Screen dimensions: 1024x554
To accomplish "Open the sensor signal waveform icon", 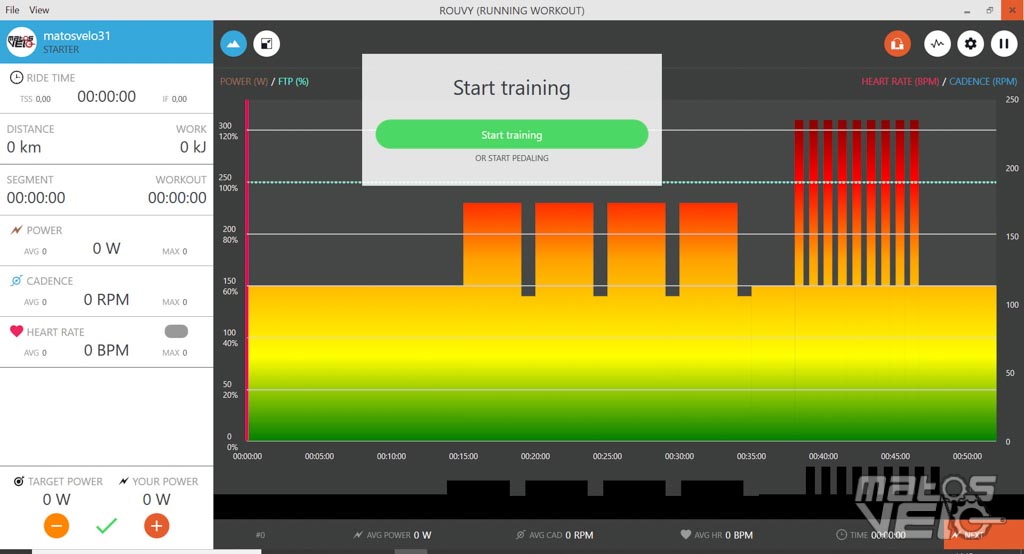I will coord(937,44).
